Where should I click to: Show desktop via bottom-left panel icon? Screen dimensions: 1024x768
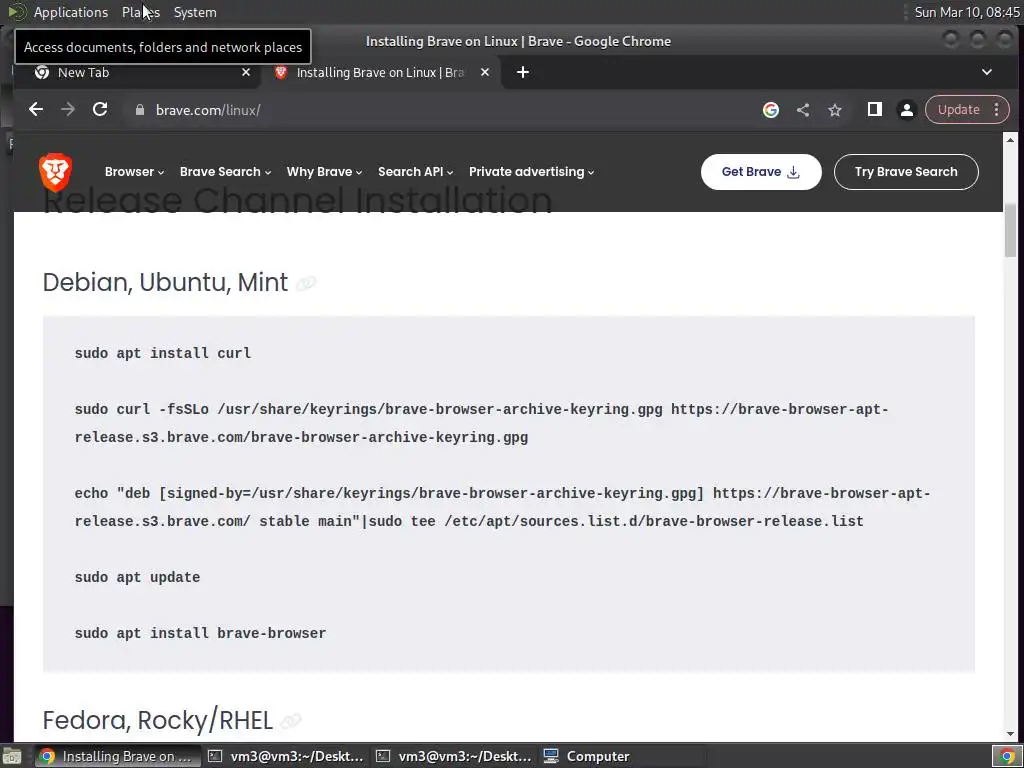[12, 756]
